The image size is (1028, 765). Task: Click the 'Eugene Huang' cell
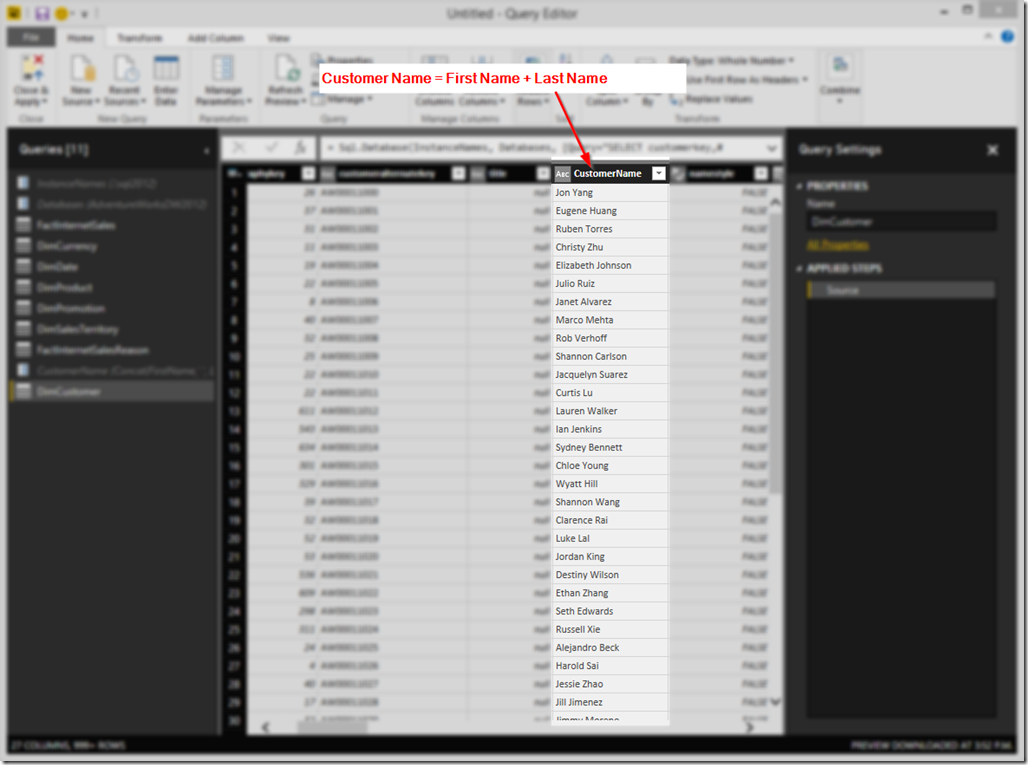(x=610, y=211)
